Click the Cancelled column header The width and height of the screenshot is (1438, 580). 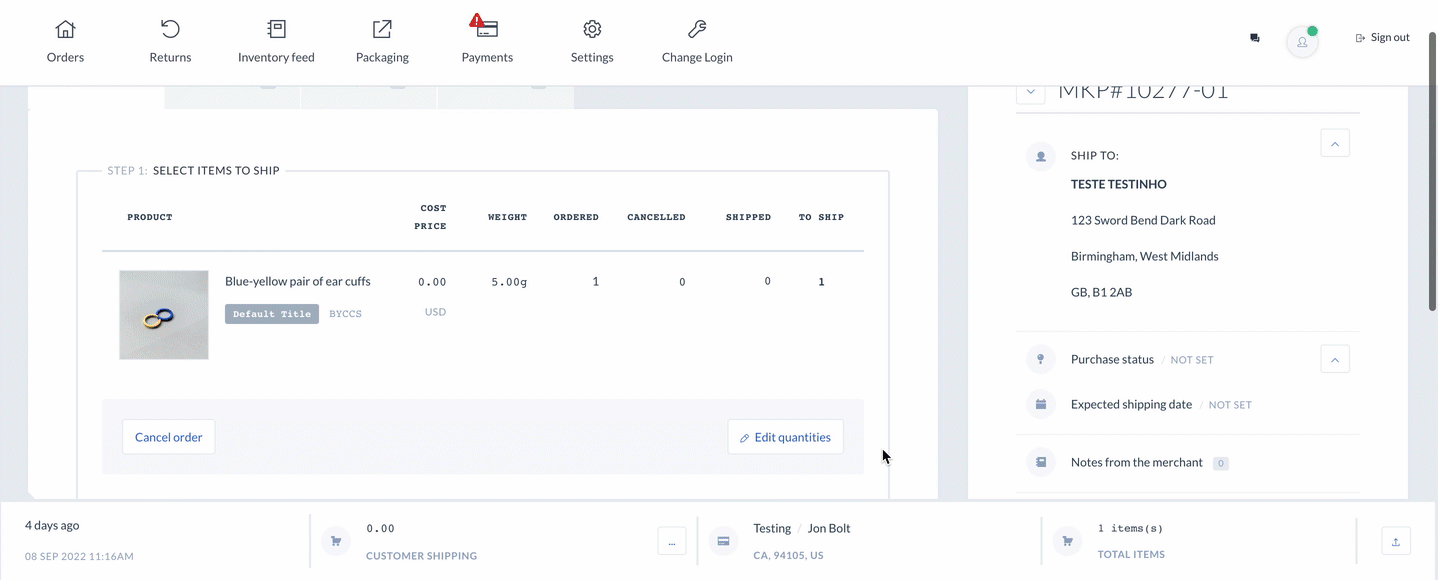(656, 217)
